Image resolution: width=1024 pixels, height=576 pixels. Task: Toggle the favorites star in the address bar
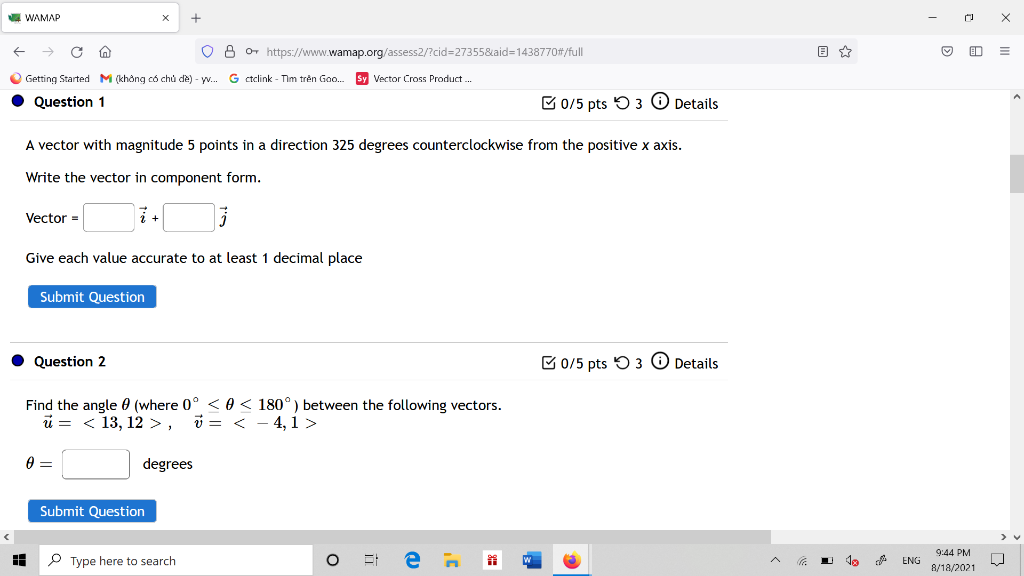[846, 51]
